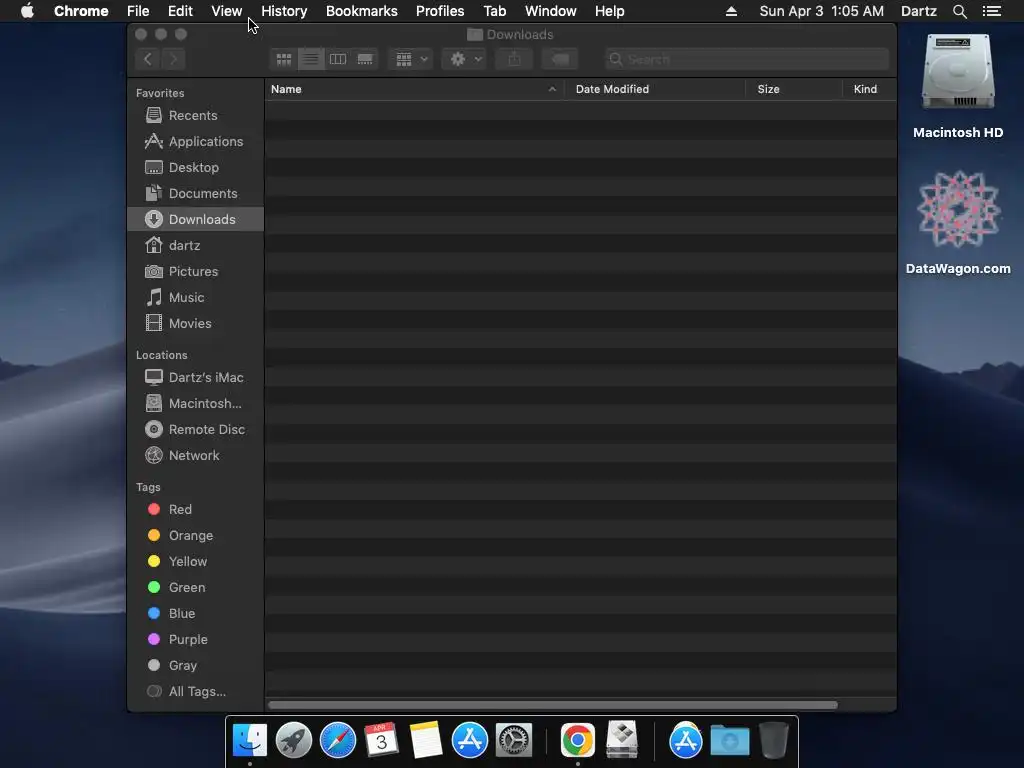This screenshot has height=768, width=1024.
Task: Sort by the Size column header
Action: (794, 89)
